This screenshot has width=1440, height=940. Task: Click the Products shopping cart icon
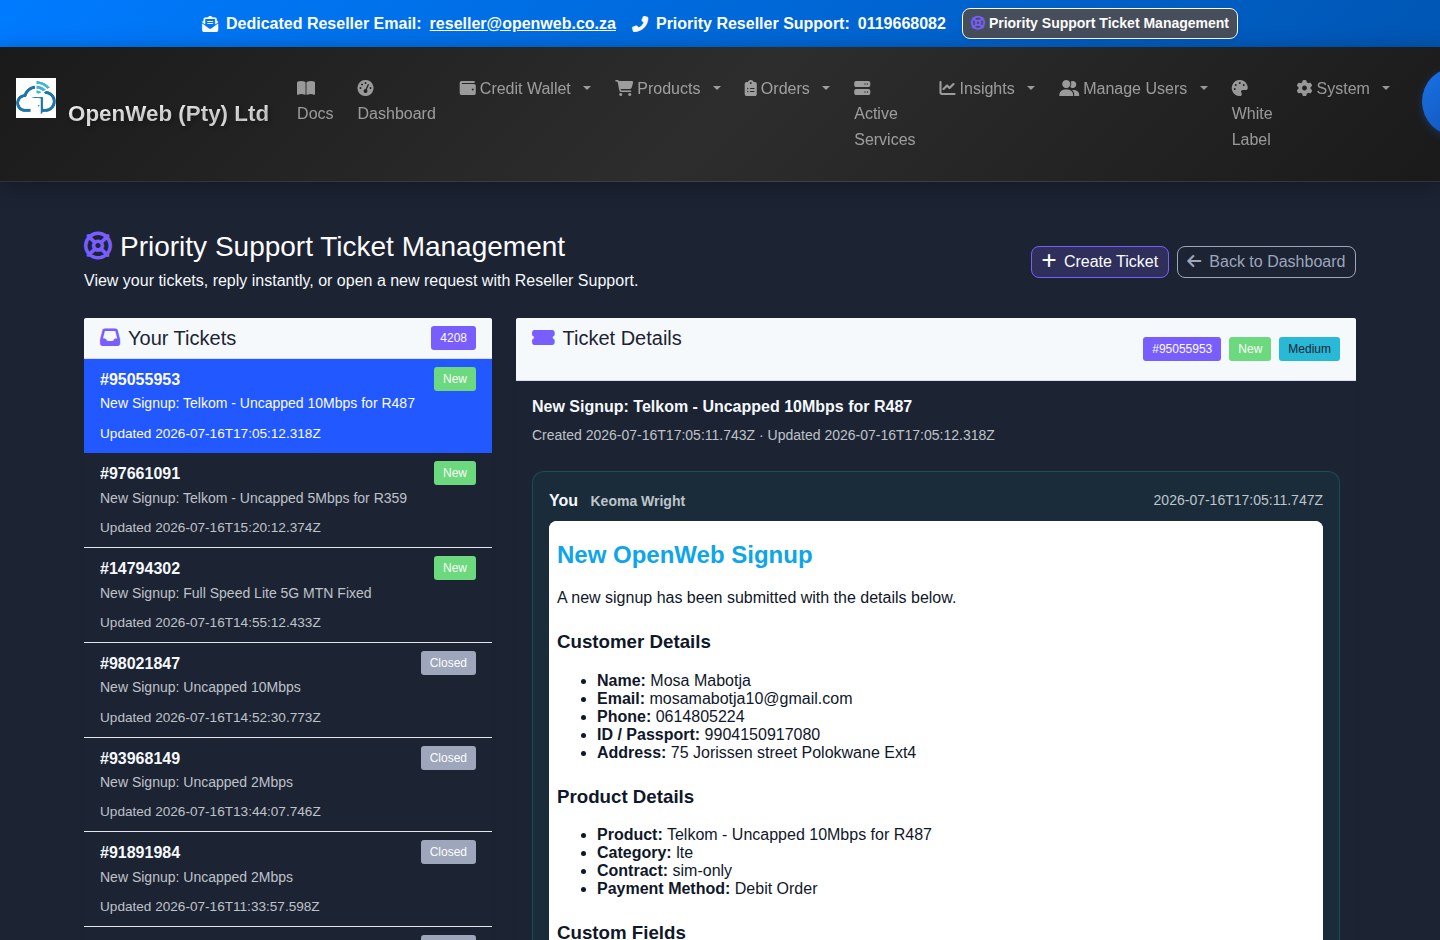click(624, 88)
